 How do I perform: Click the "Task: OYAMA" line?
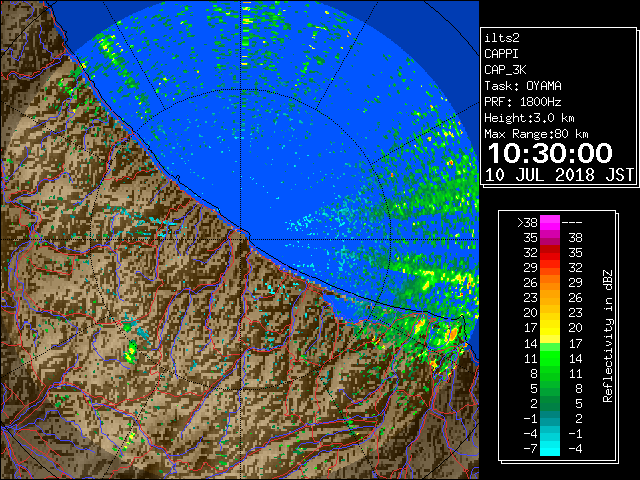(x=523, y=86)
